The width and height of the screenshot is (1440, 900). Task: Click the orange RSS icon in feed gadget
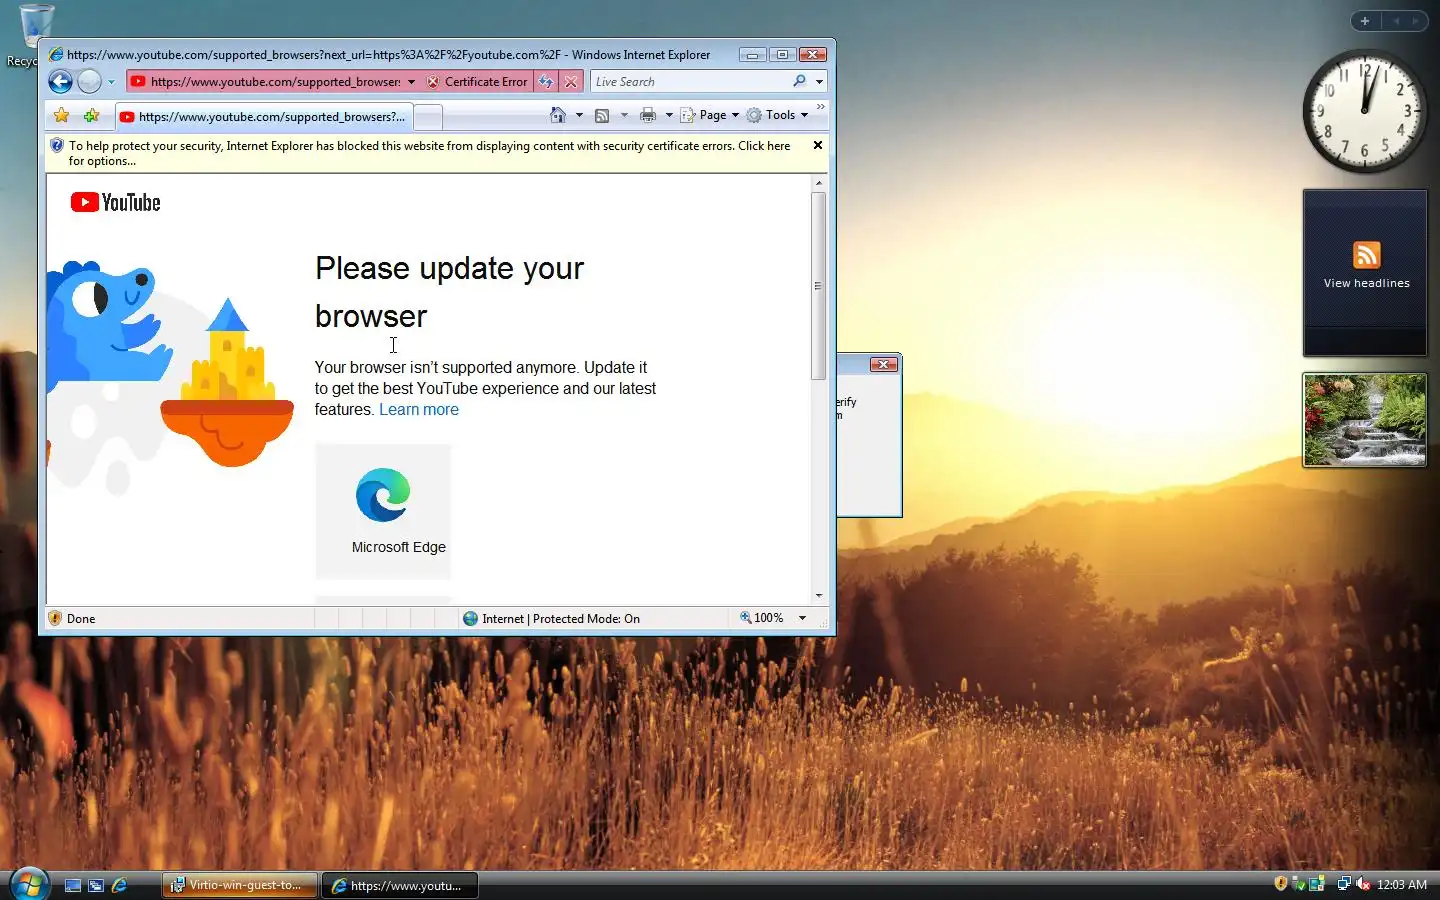pos(1366,255)
